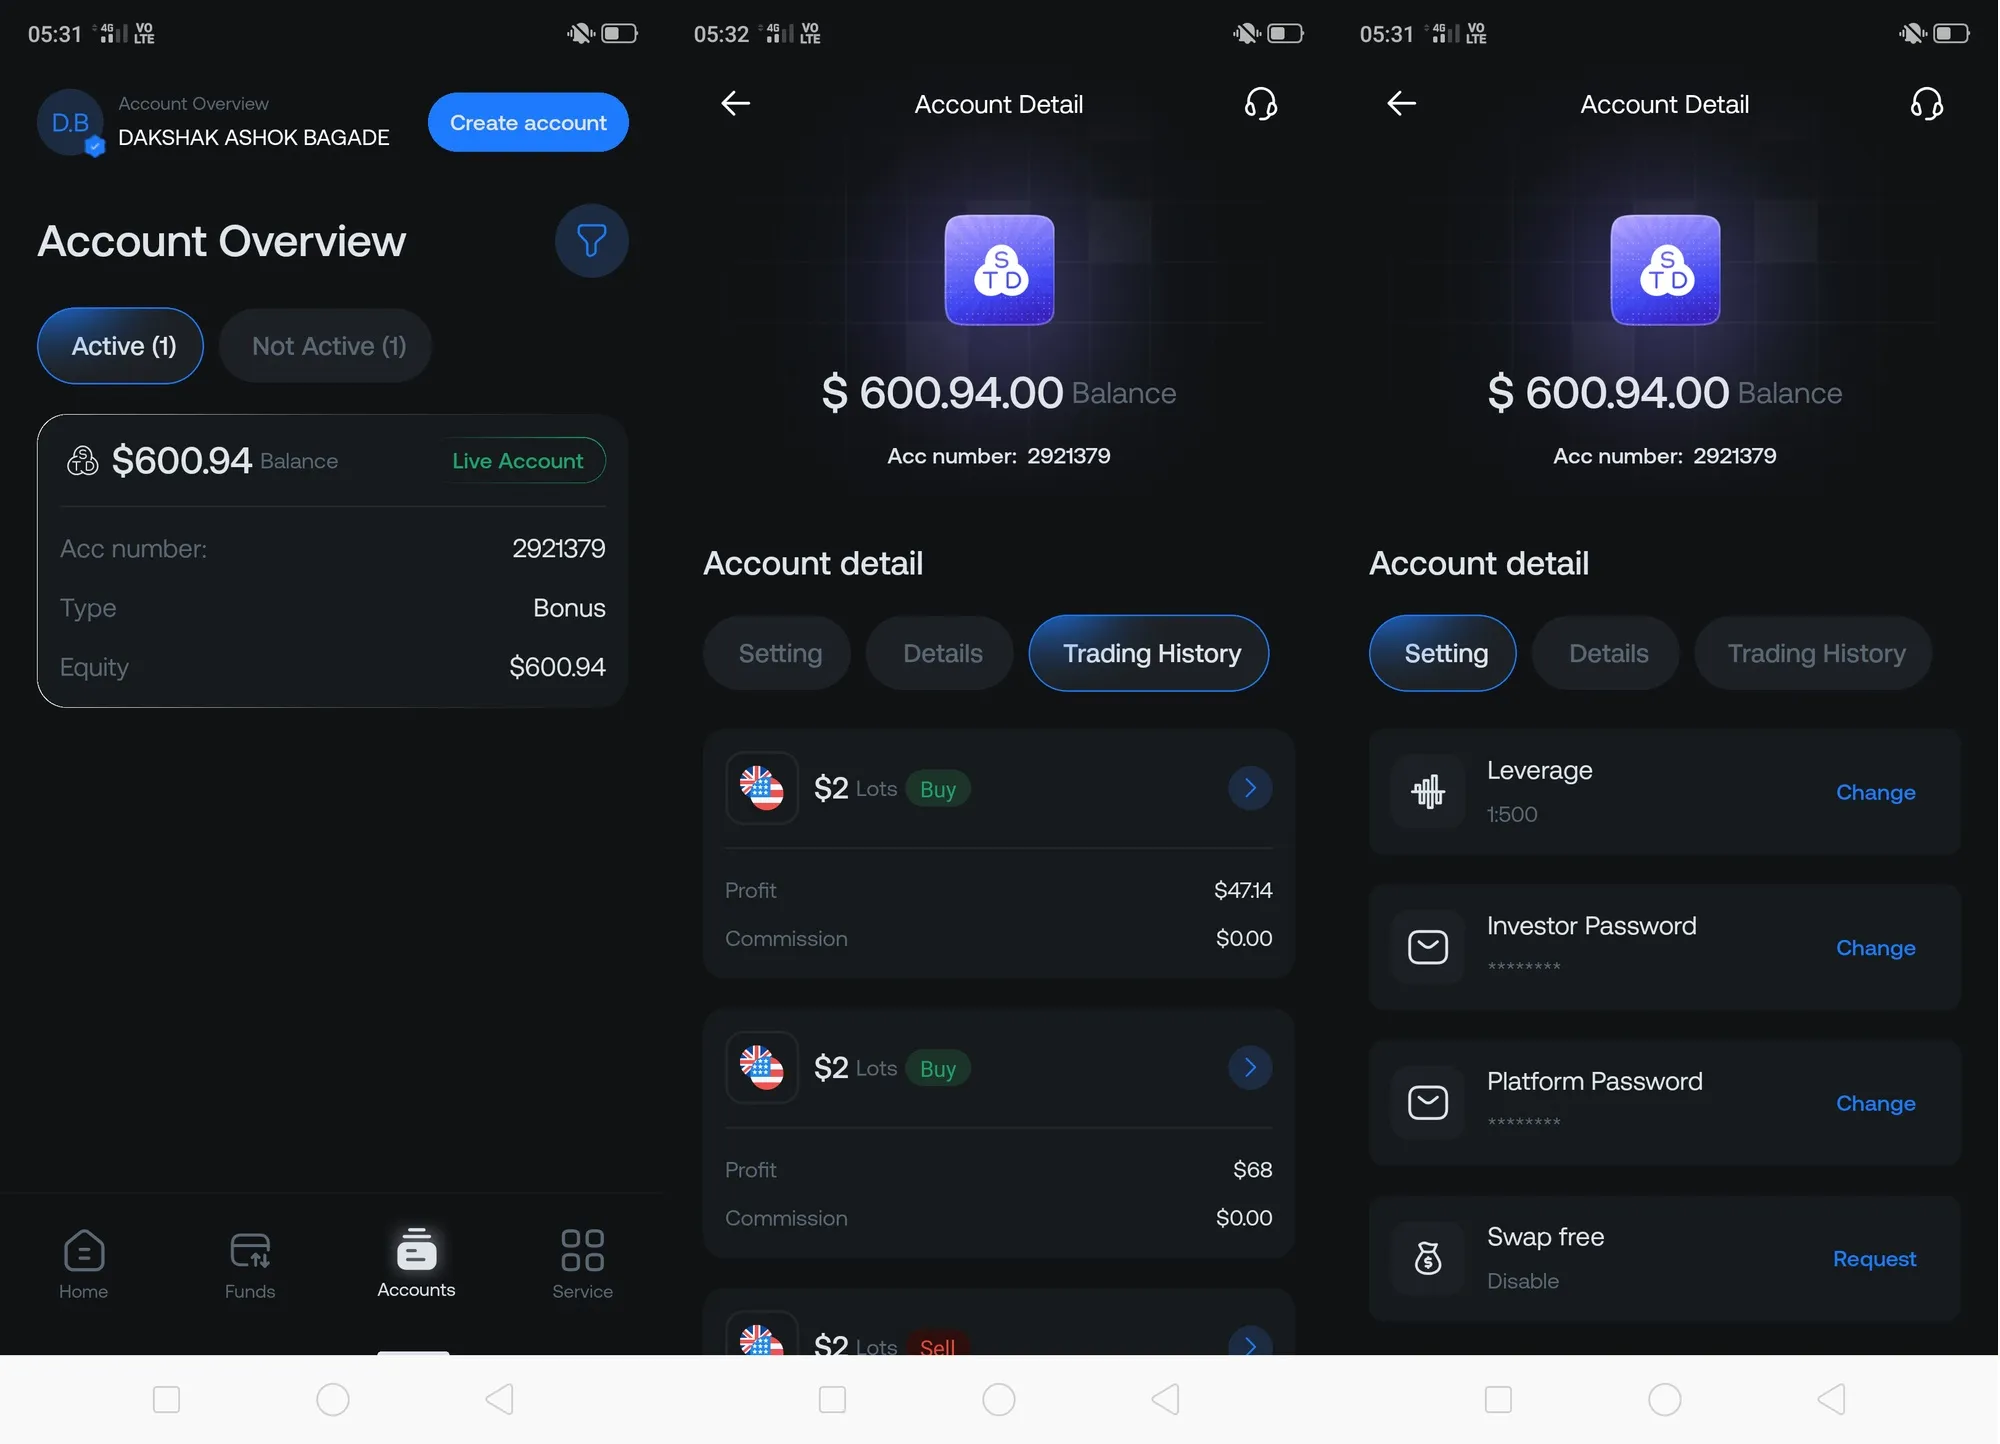2000x1444 pixels.
Task: Expand the Sell trade with its chevron
Action: [x=1250, y=1342]
